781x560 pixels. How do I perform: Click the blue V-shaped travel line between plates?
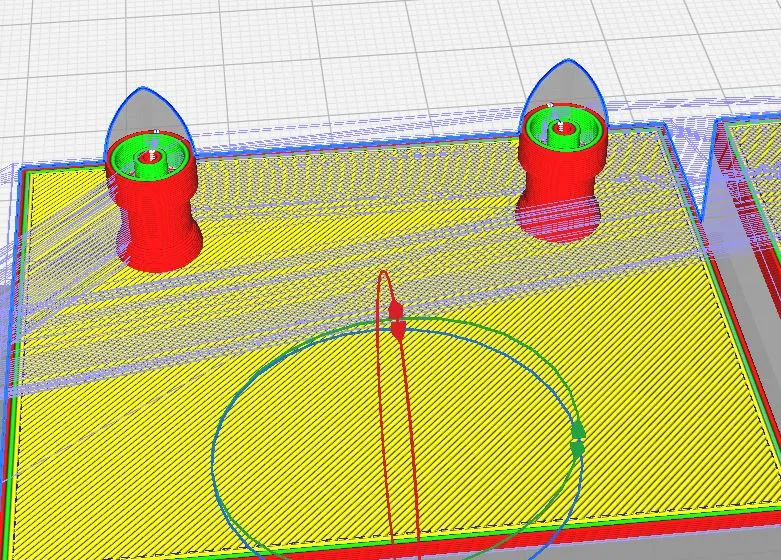(714, 180)
